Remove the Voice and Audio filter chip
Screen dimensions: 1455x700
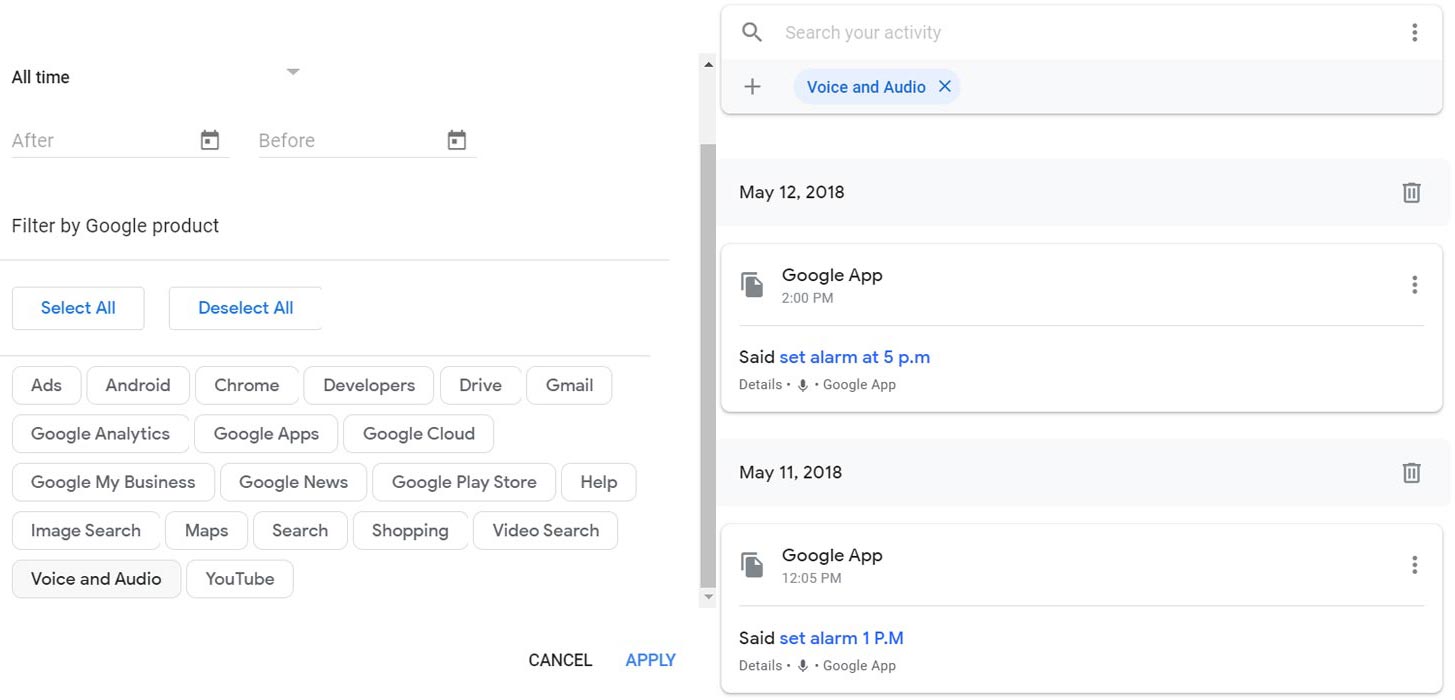point(944,87)
